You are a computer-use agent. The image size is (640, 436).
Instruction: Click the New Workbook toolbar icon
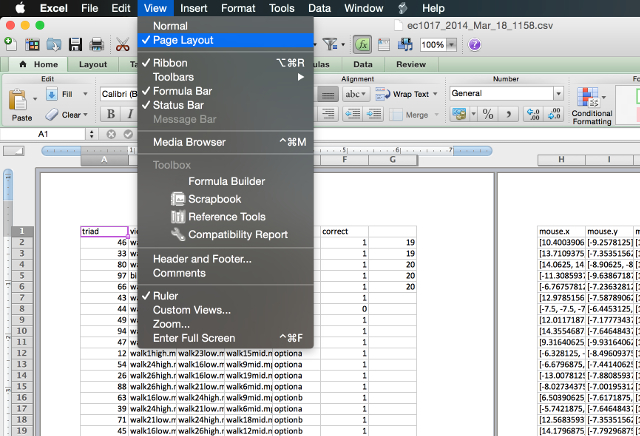coord(10,44)
